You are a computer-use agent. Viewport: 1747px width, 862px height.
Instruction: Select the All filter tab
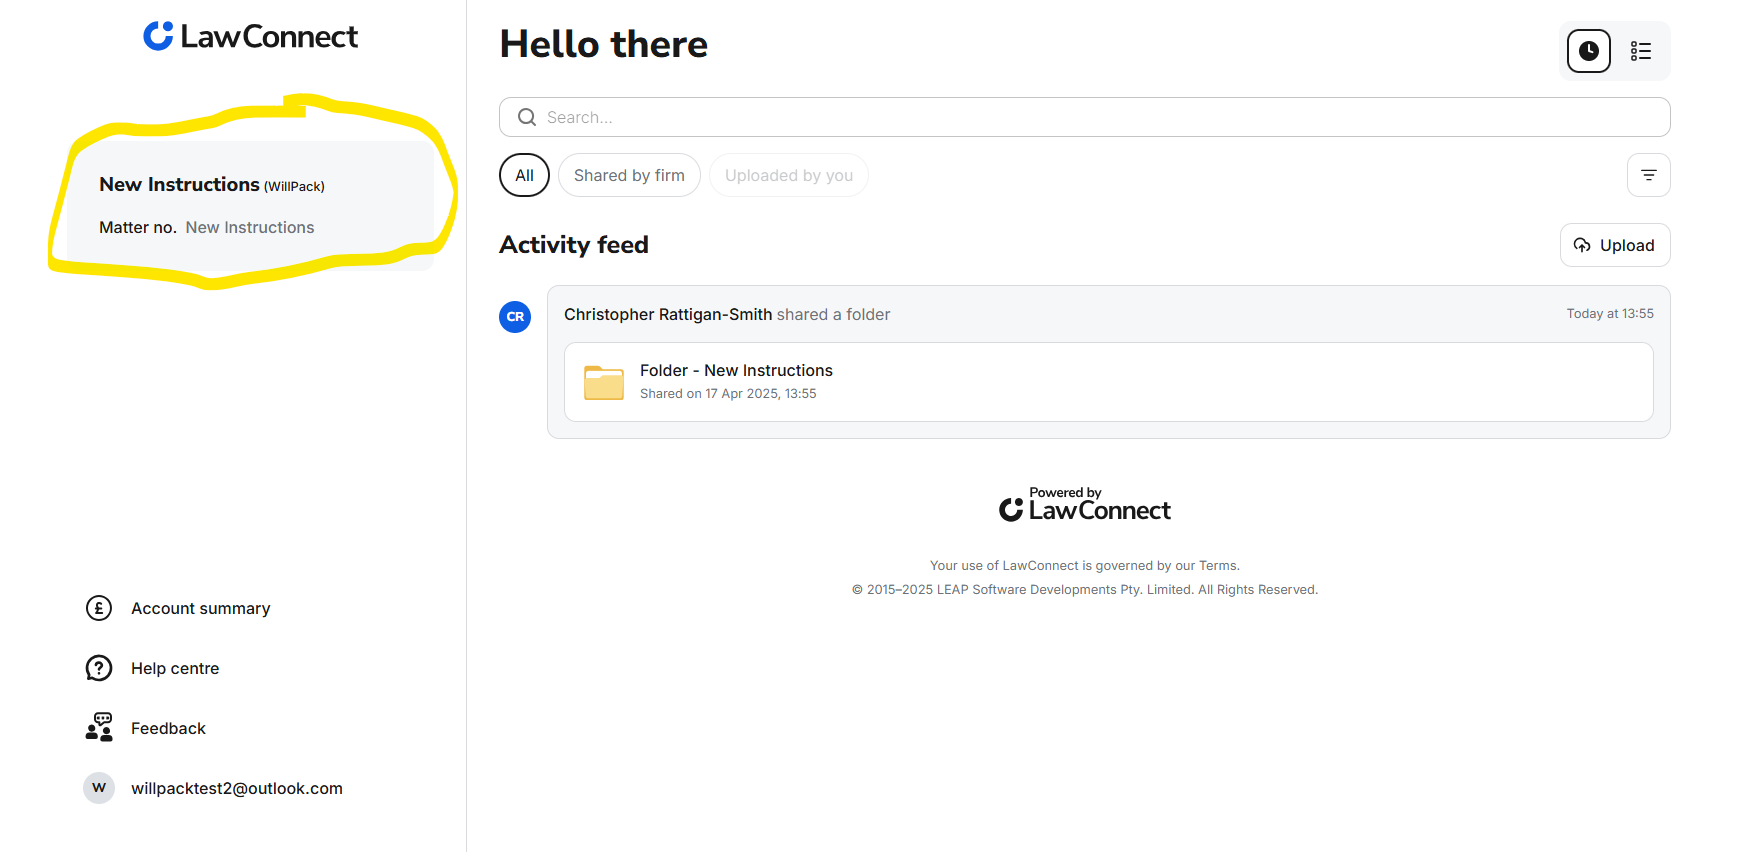click(x=524, y=175)
